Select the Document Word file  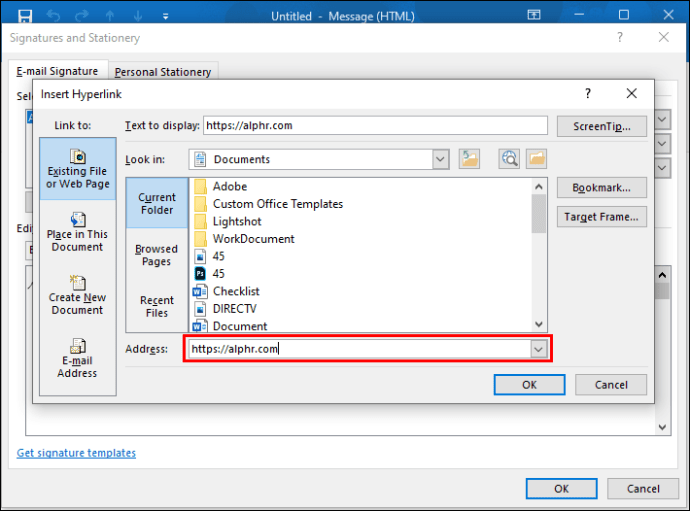[230, 326]
